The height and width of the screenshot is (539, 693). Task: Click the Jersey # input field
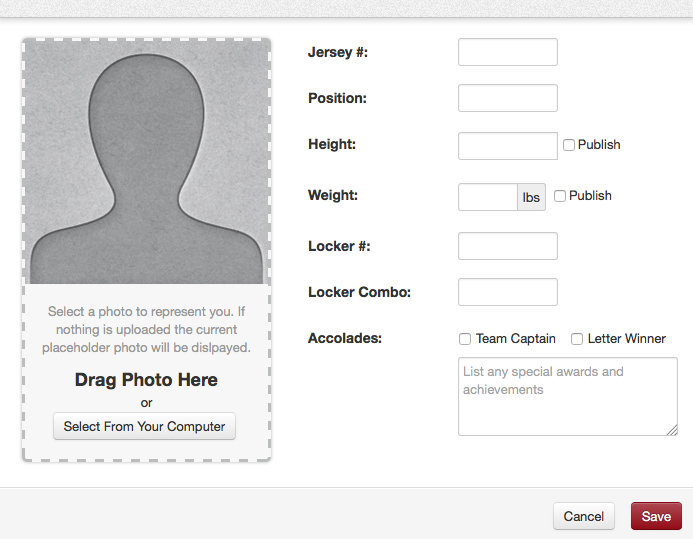(x=507, y=52)
